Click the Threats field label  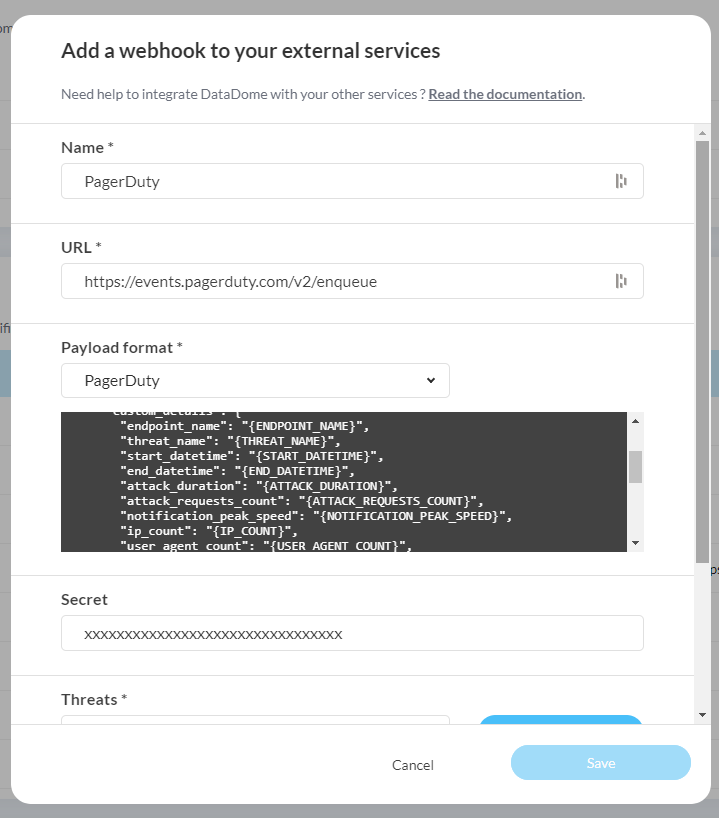[94, 699]
